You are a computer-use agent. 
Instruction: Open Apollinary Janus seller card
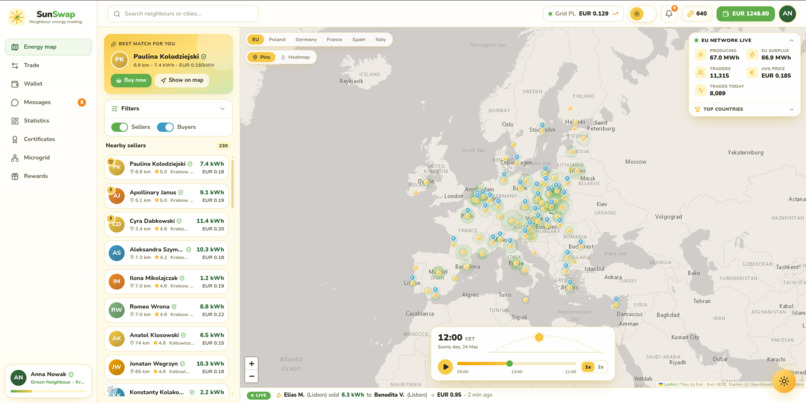click(x=166, y=196)
